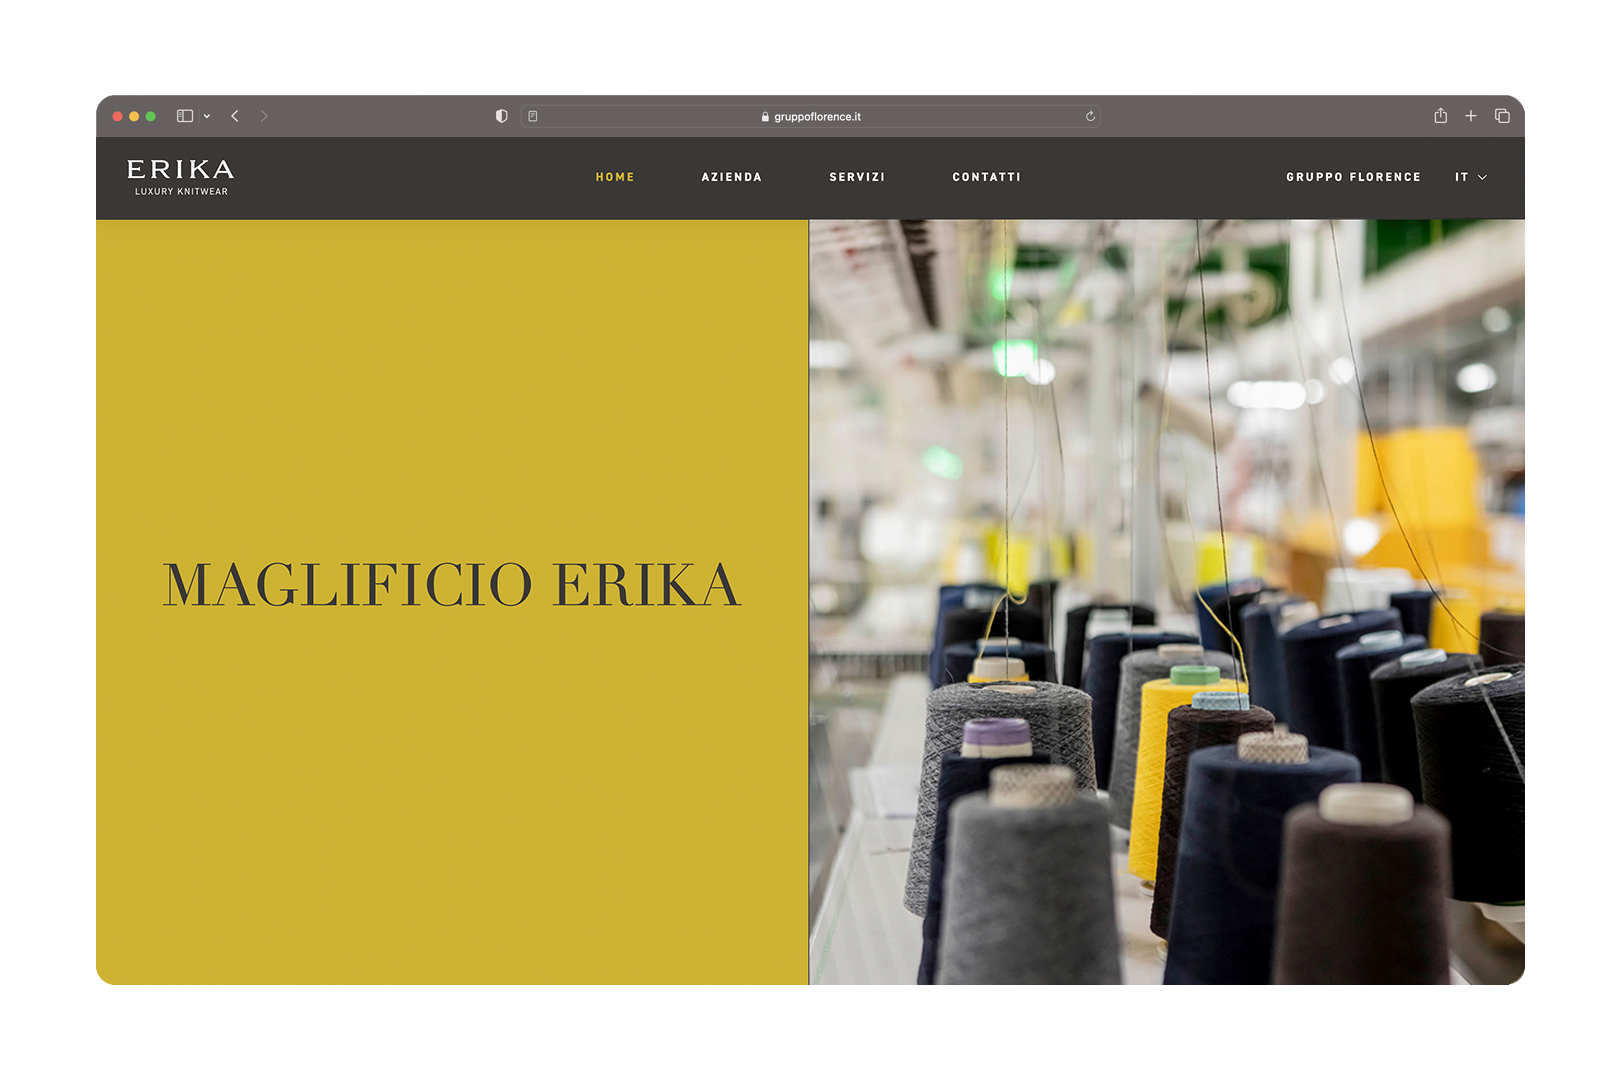The image size is (1620, 1080).
Task: Go forward to the next page
Action: tap(264, 116)
